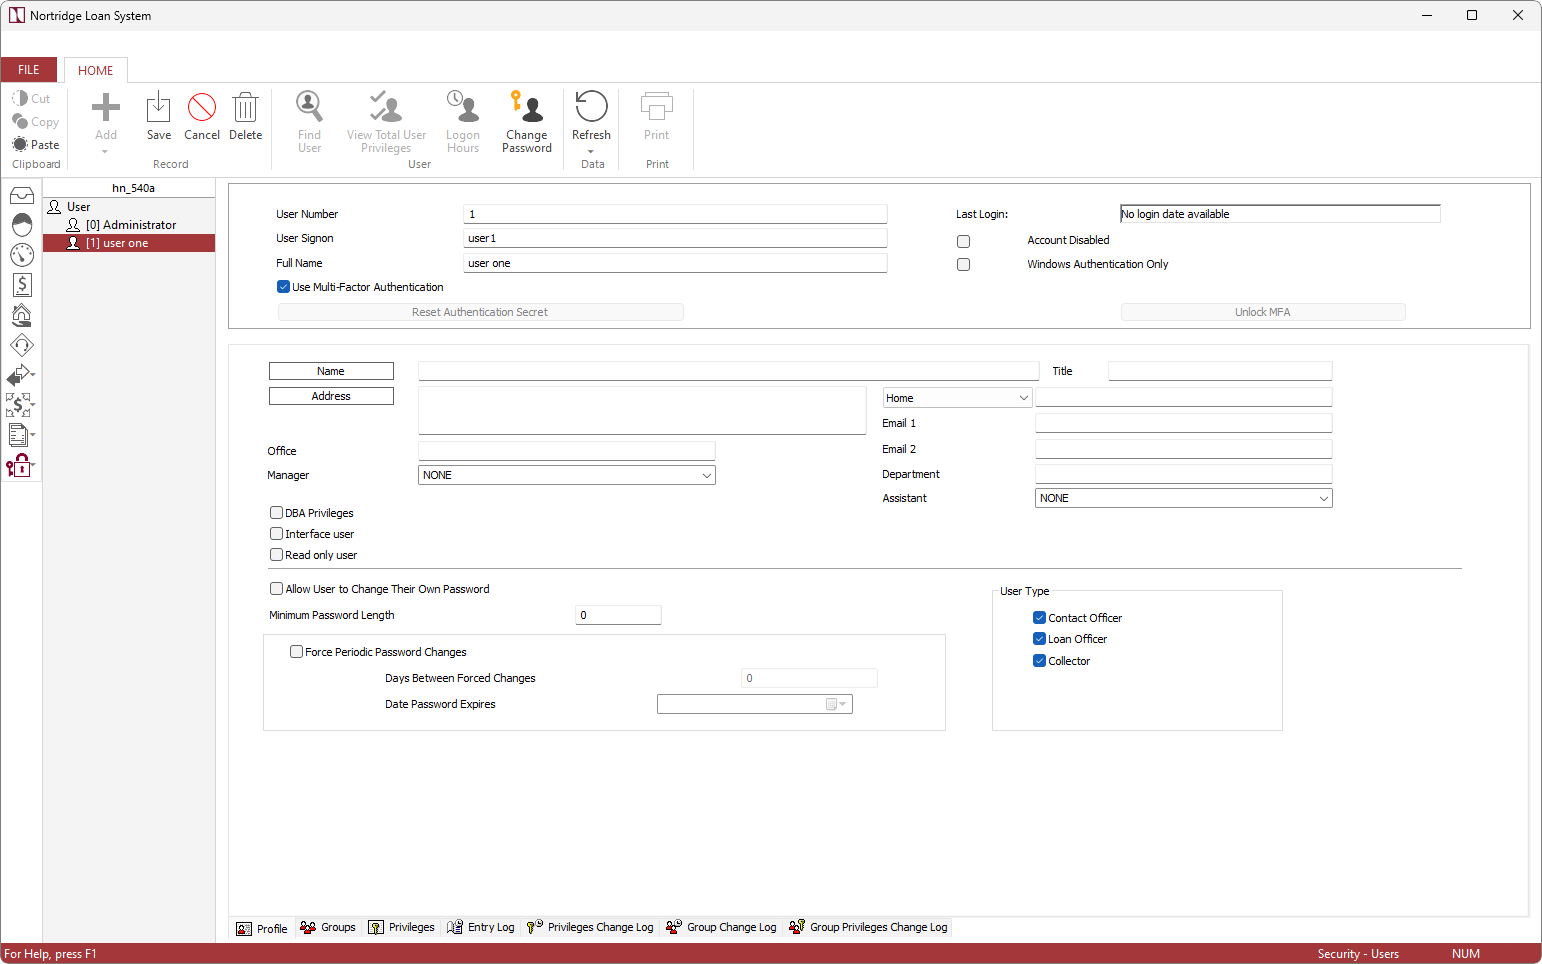1542x964 pixels.
Task: Delete the selected user record
Action: (245, 116)
